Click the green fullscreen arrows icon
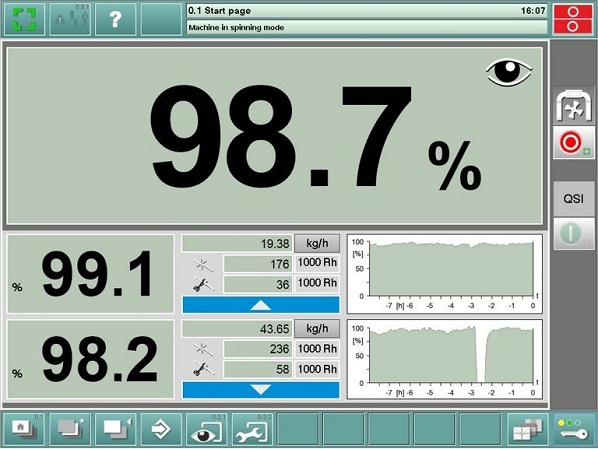598x449 pixels. (x=24, y=19)
